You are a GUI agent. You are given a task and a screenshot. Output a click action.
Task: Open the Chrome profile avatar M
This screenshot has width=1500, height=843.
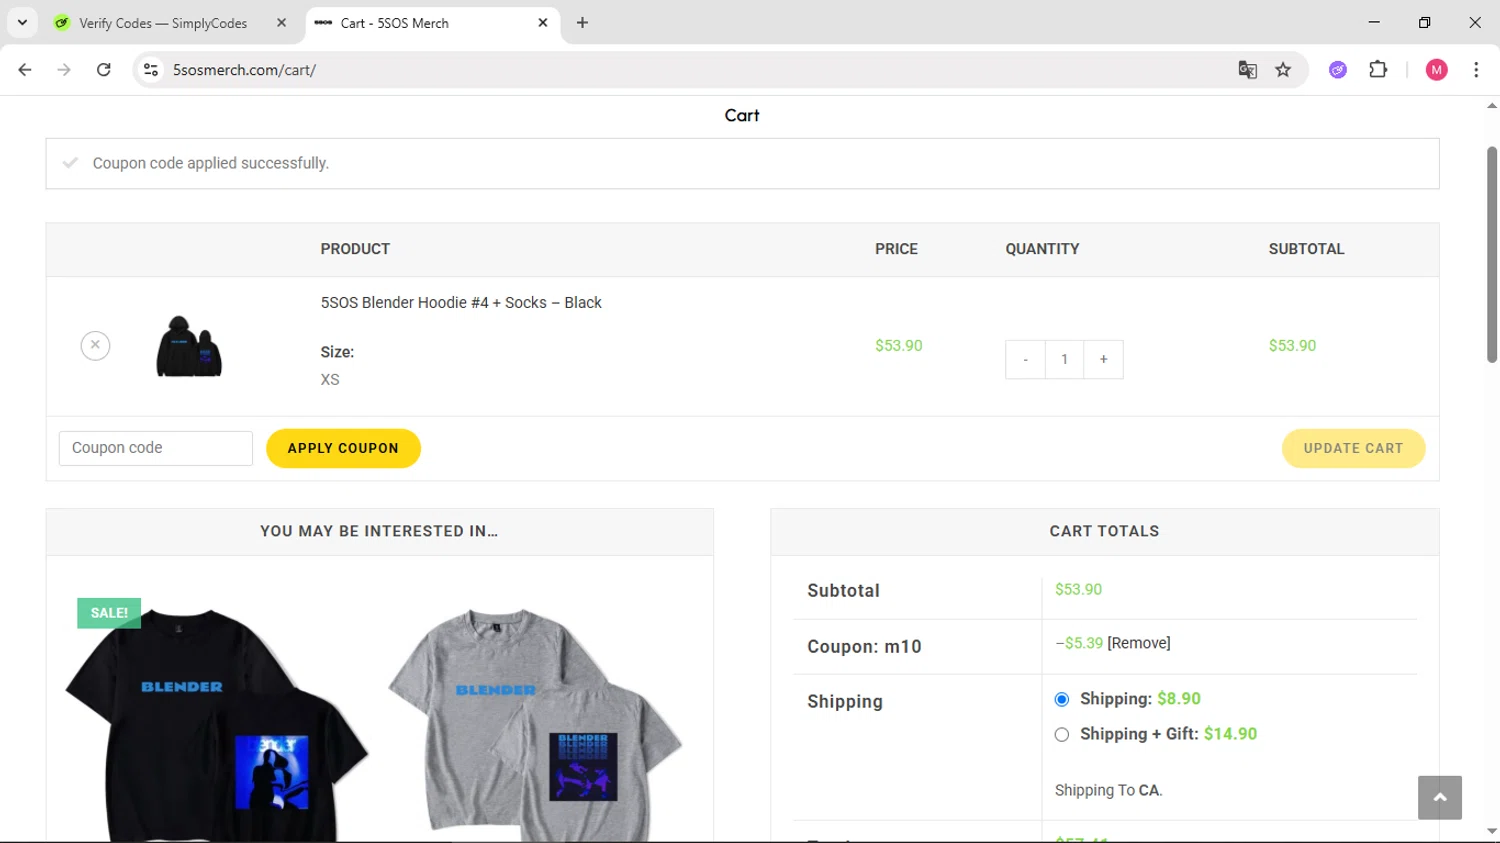coord(1437,70)
